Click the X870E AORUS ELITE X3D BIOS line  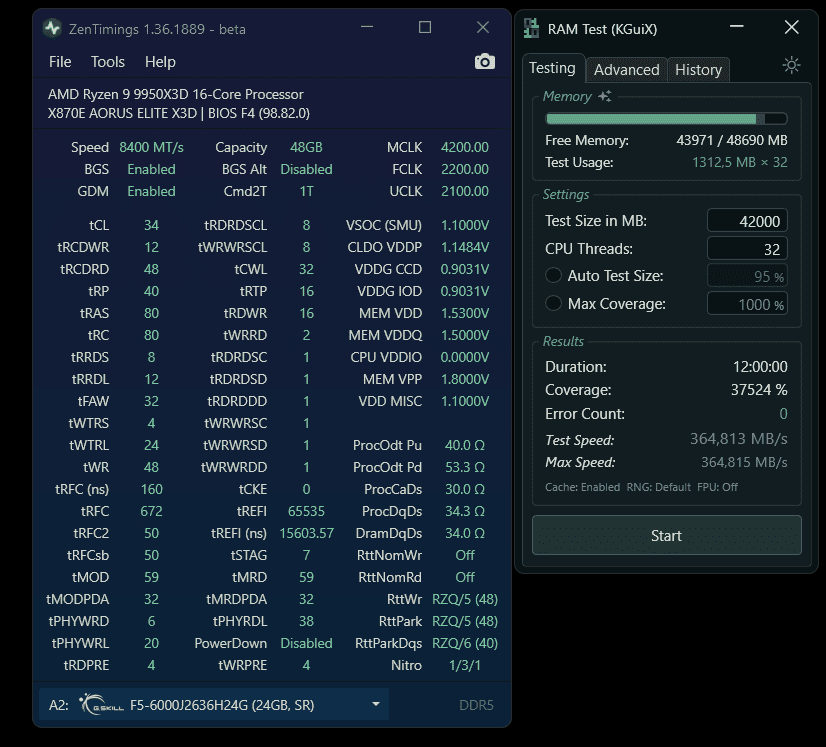click(179, 113)
